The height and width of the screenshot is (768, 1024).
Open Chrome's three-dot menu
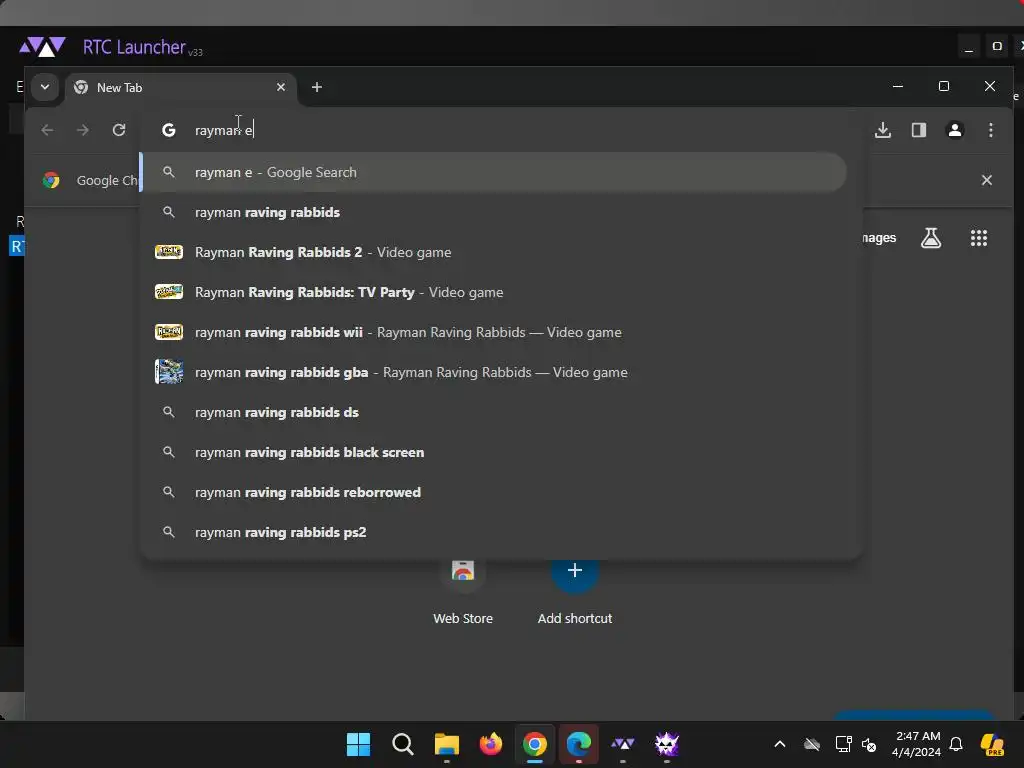point(991,130)
